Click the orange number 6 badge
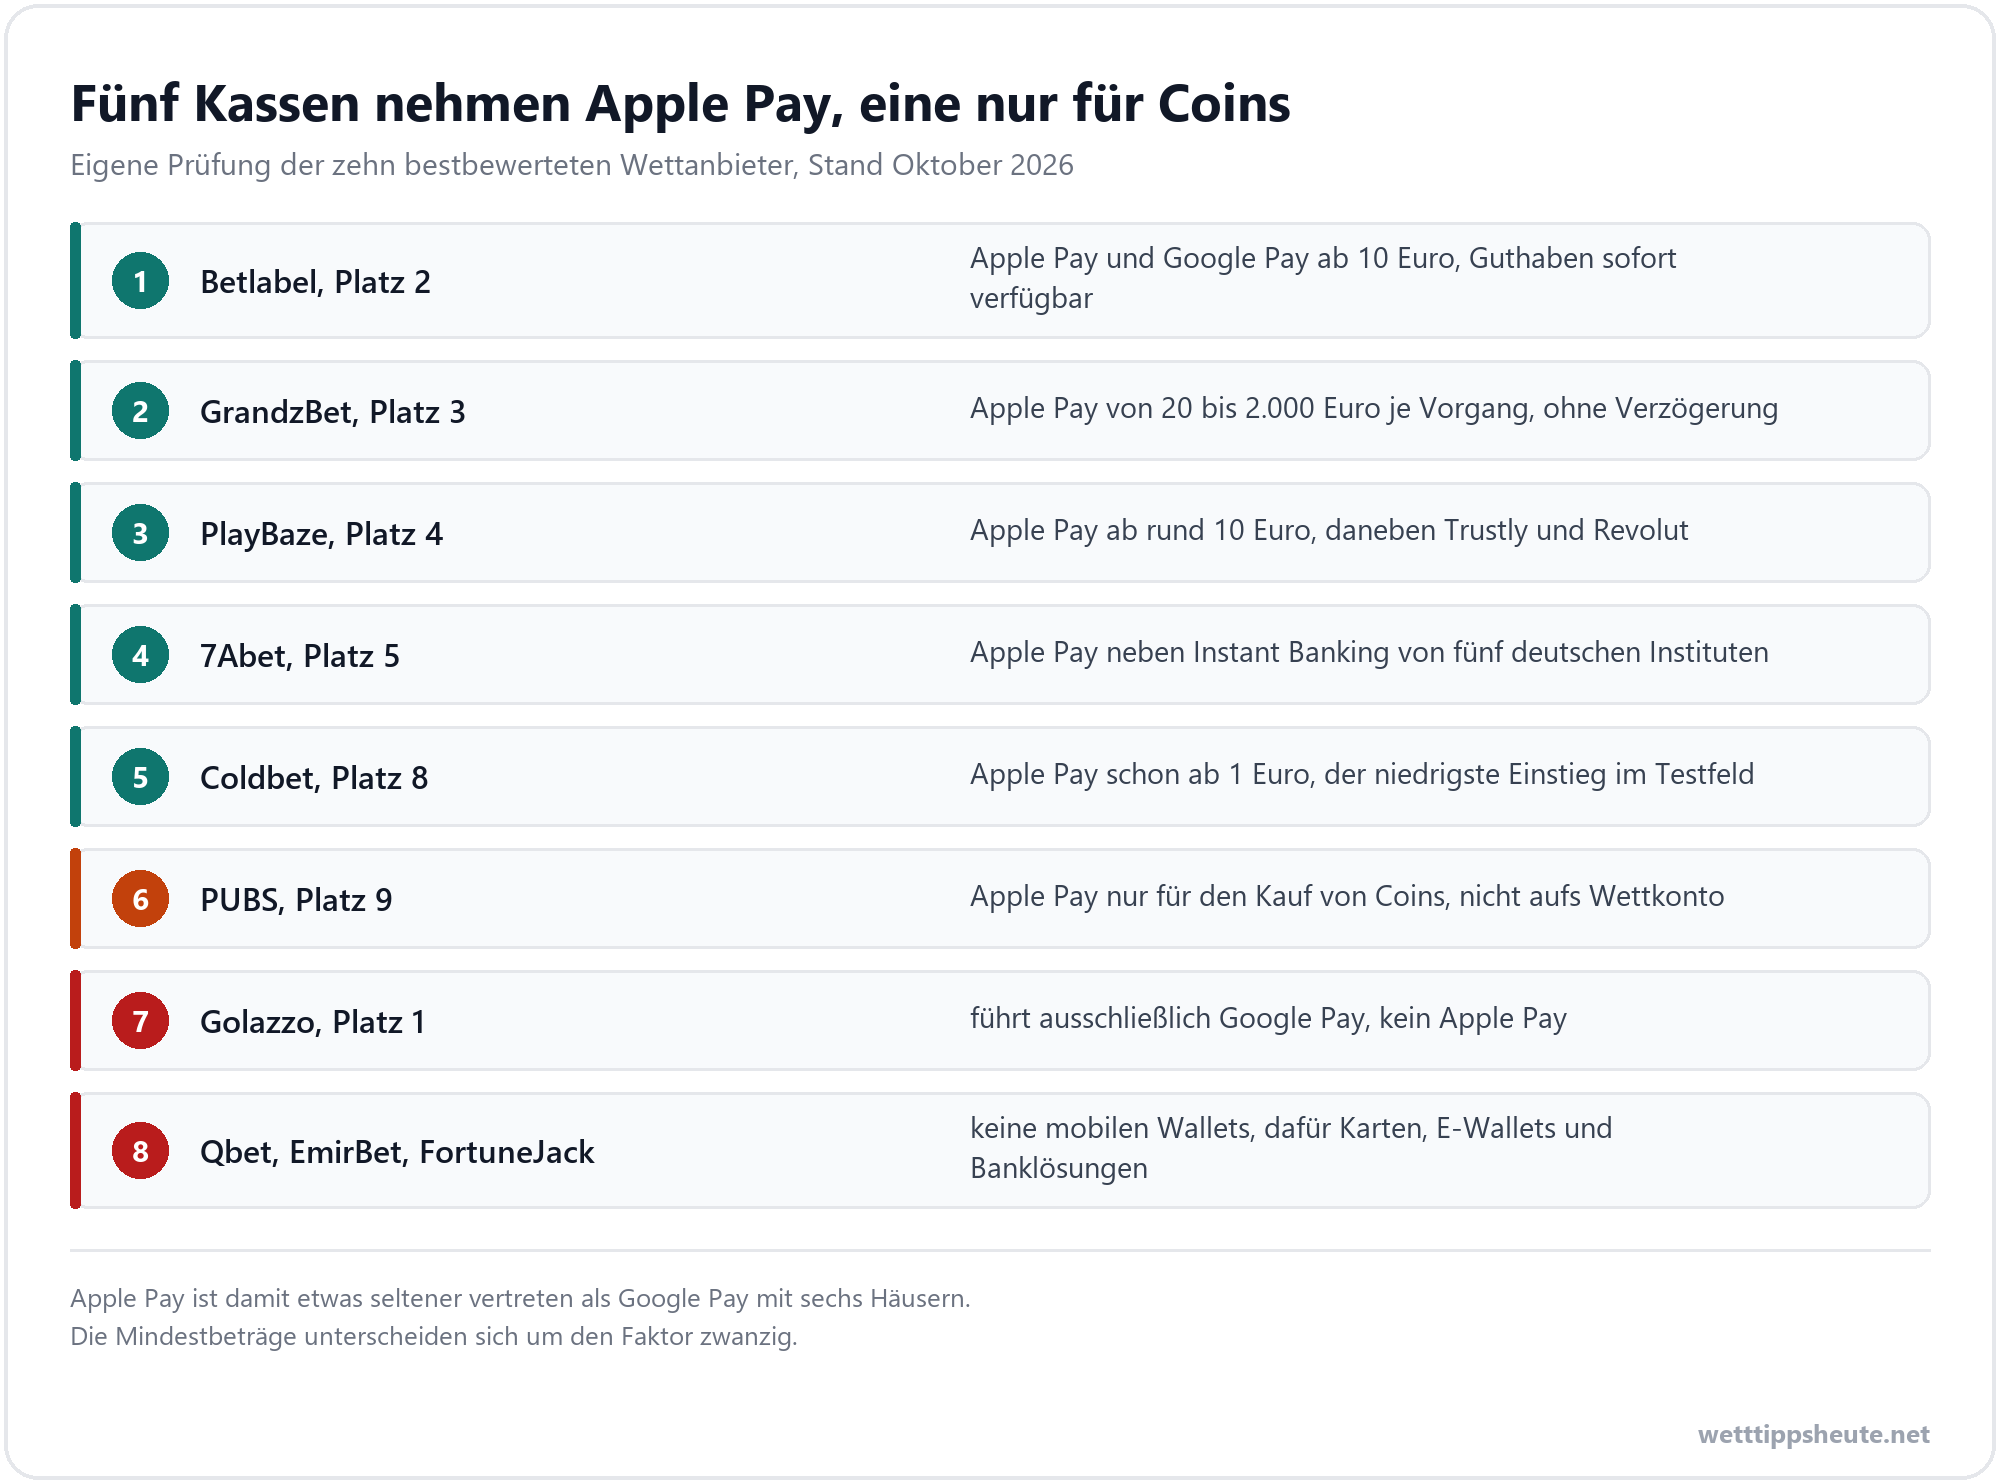Image resolution: width=2000 pixels, height=1484 pixels. 140,899
